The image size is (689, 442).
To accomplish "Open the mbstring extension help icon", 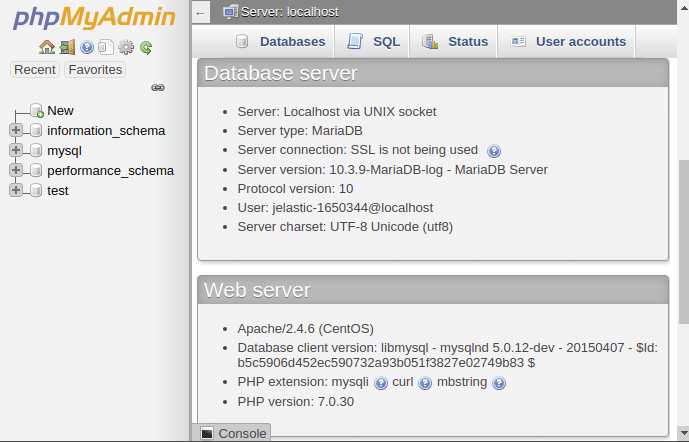I will pos(499,383).
